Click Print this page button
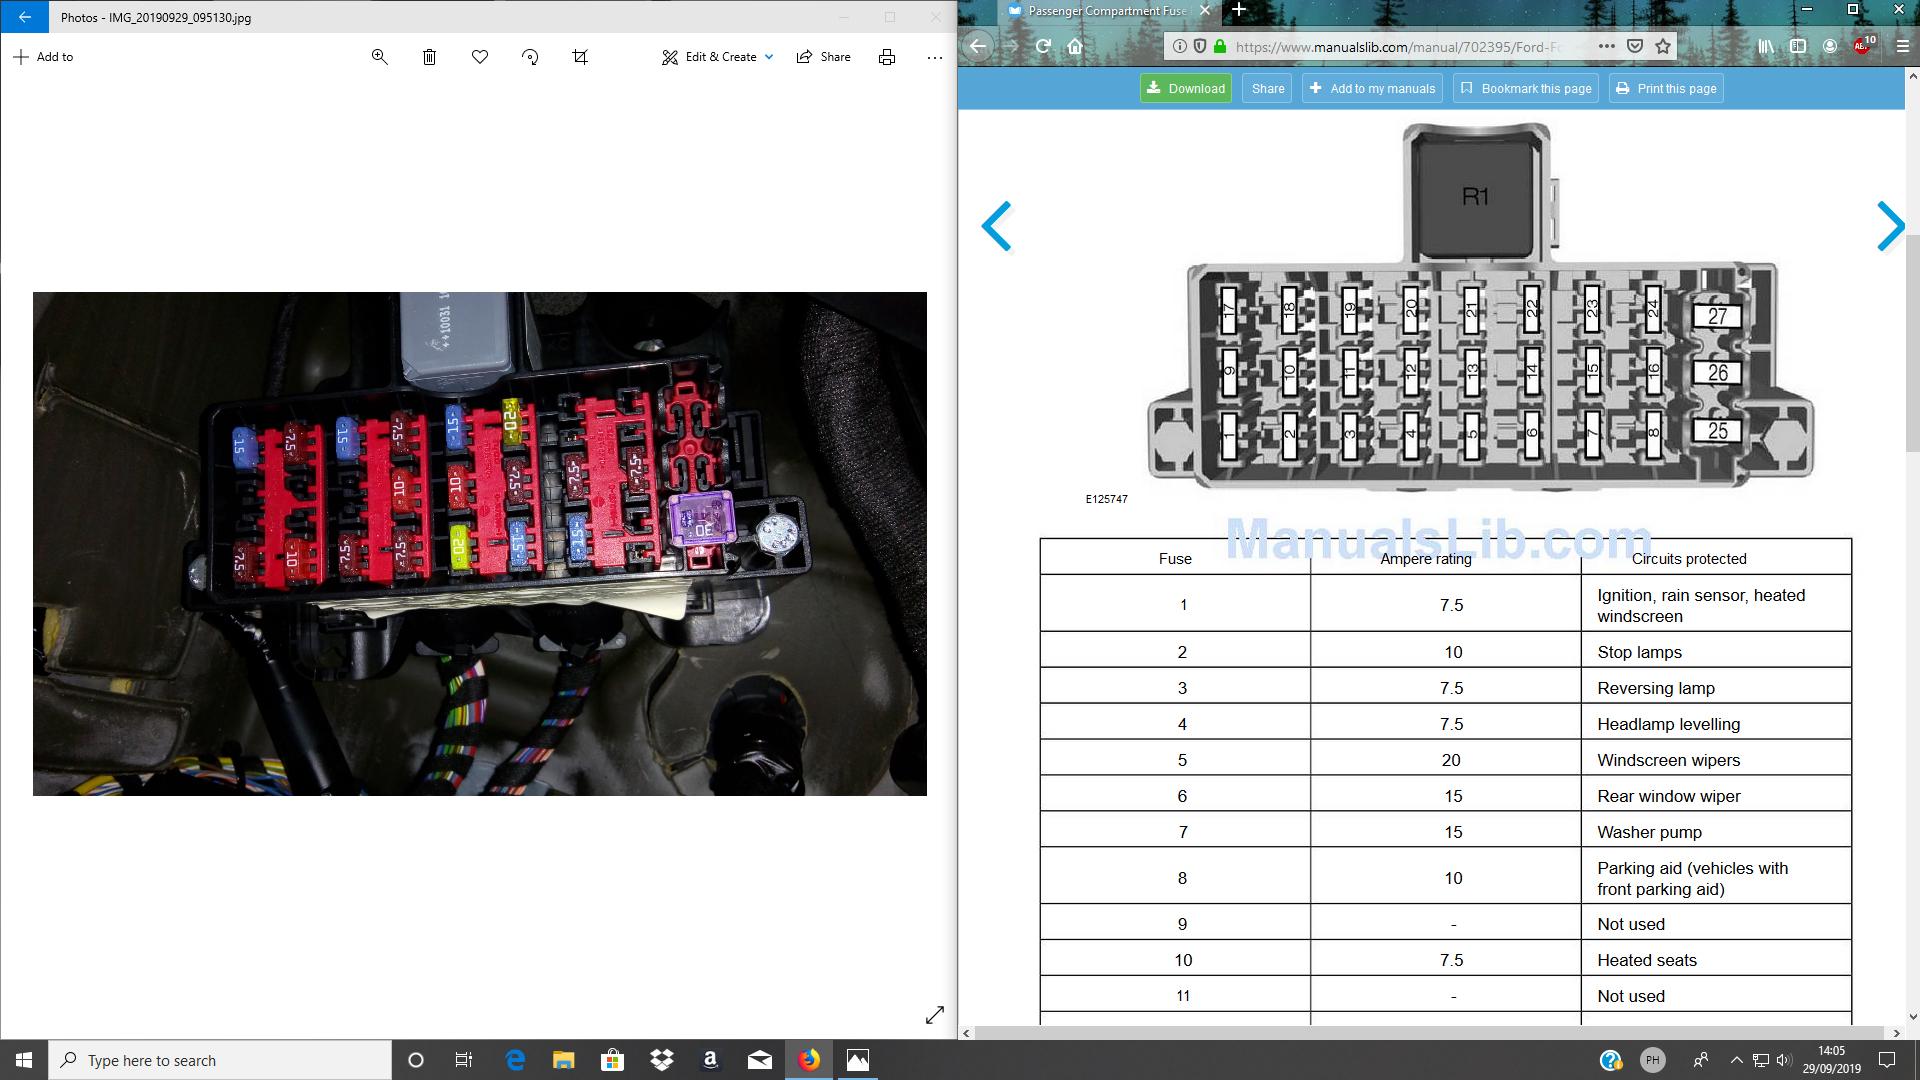Image resolution: width=1920 pixels, height=1080 pixels. tap(1666, 88)
